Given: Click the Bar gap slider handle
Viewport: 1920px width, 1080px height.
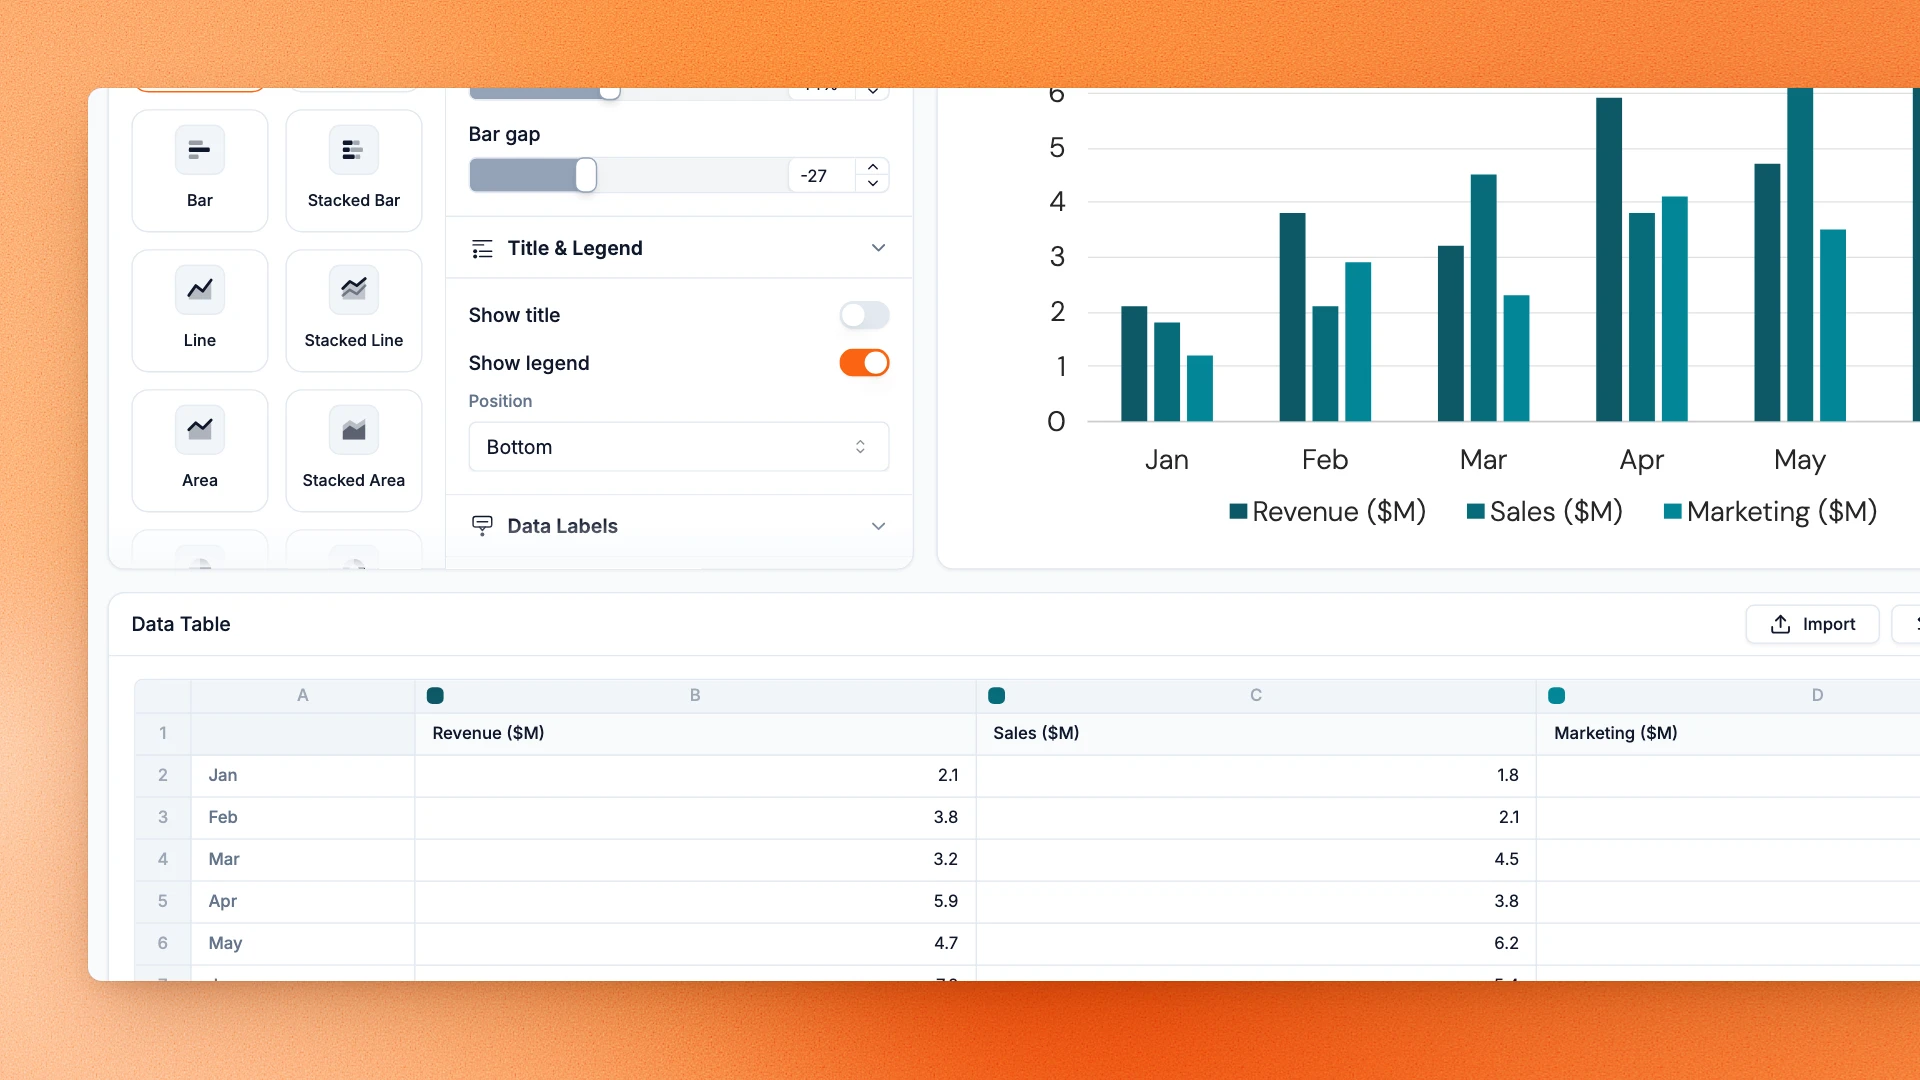Looking at the screenshot, I should tap(586, 175).
